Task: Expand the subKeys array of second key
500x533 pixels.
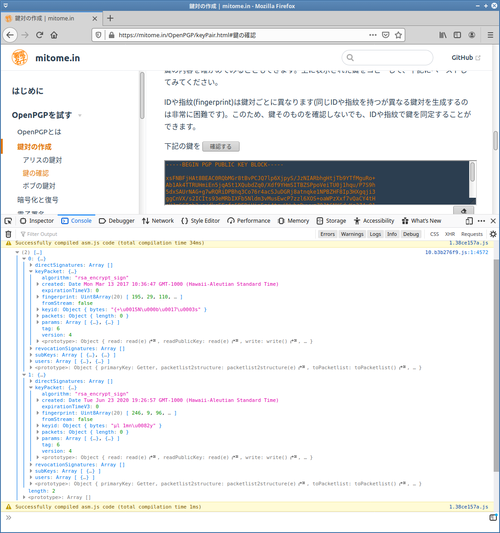Action: [x=31, y=471]
